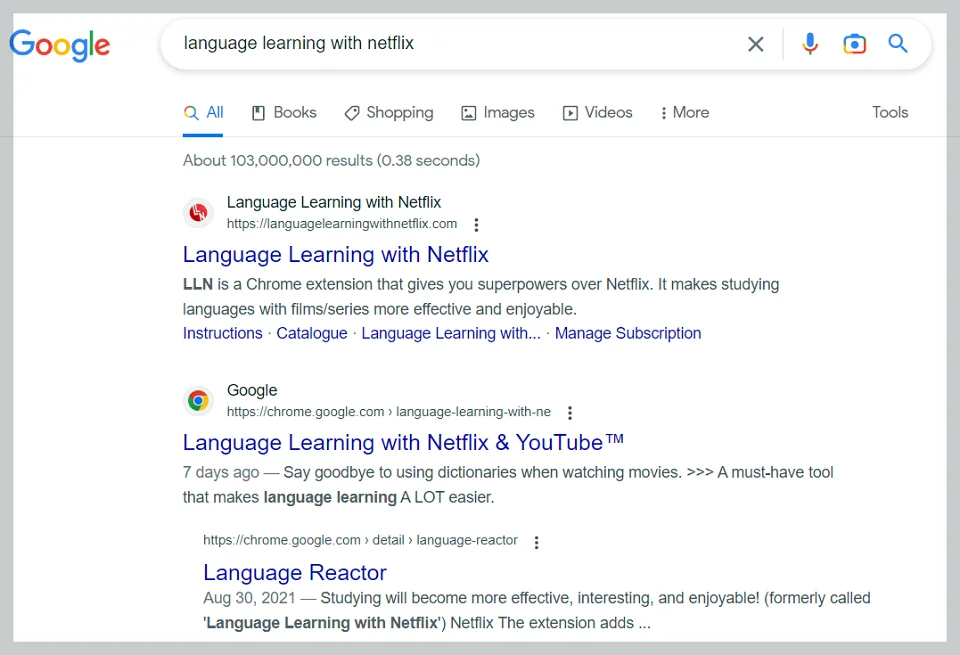The height and width of the screenshot is (655, 960).
Task: Open the Language Learning with Netflix result
Action: [x=335, y=255]
